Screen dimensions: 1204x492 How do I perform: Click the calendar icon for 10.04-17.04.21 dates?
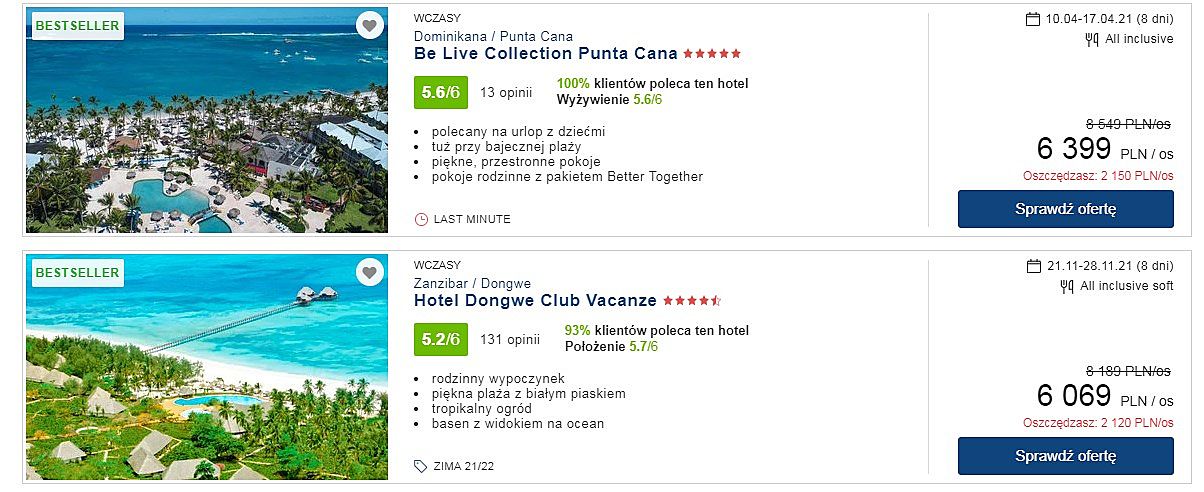(1033, 19)
